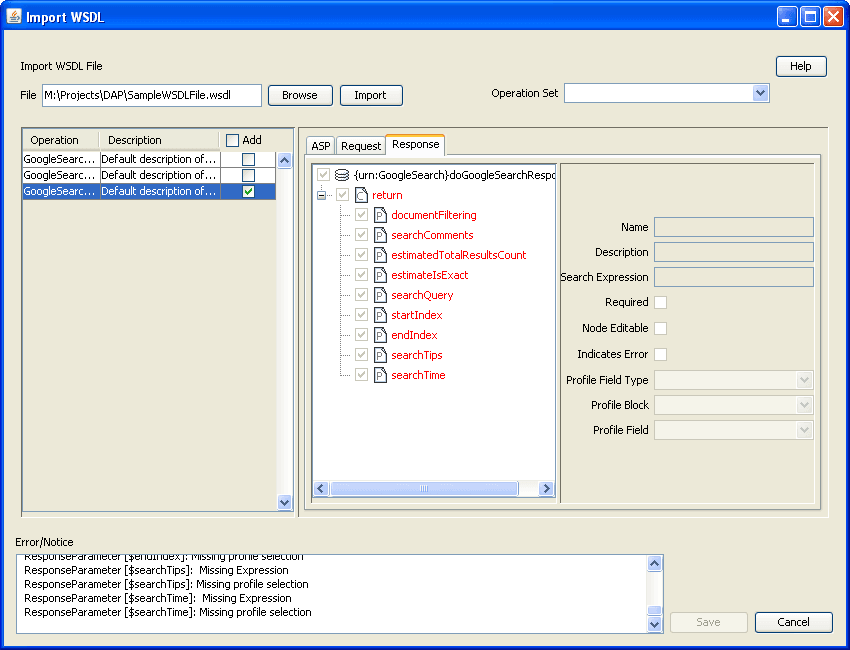850x650 pixels.
Task: Click the File path input field
Action: [152, 95]
